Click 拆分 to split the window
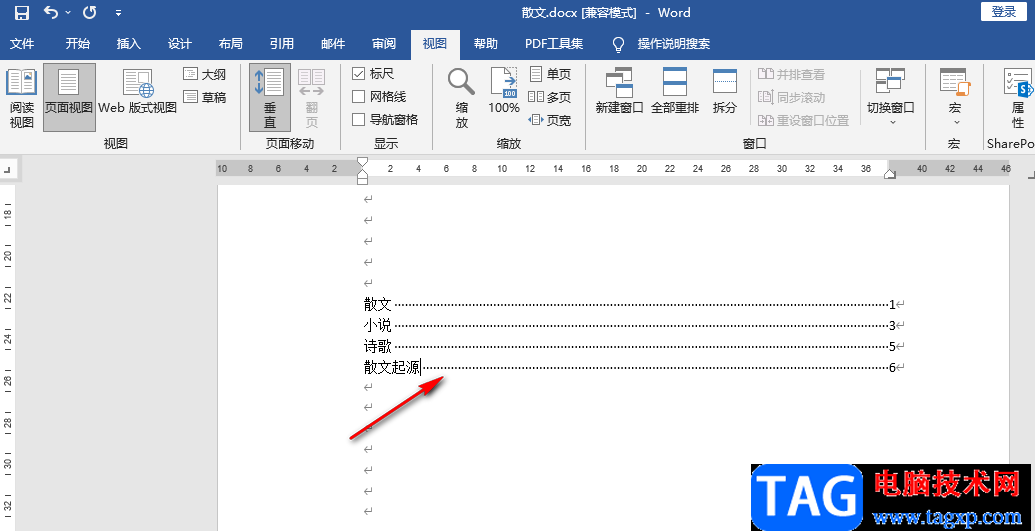 (x=725, y=91)
